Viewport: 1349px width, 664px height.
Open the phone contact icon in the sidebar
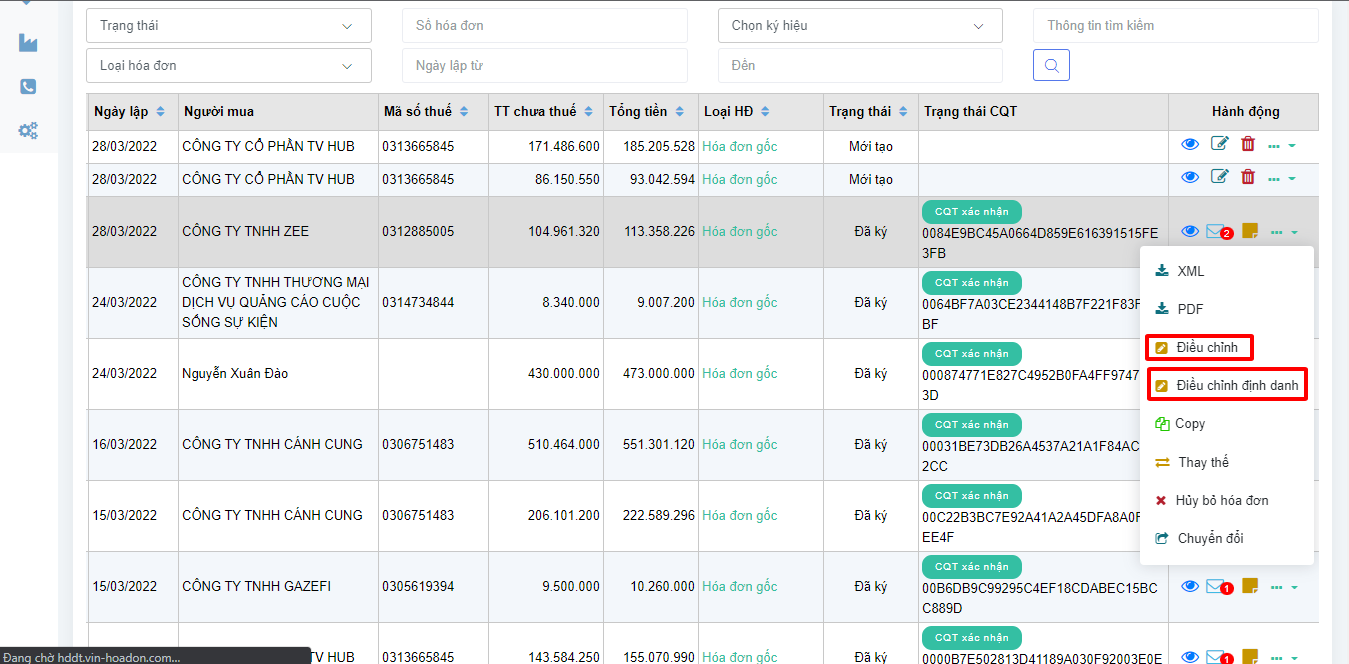point(28,87)
